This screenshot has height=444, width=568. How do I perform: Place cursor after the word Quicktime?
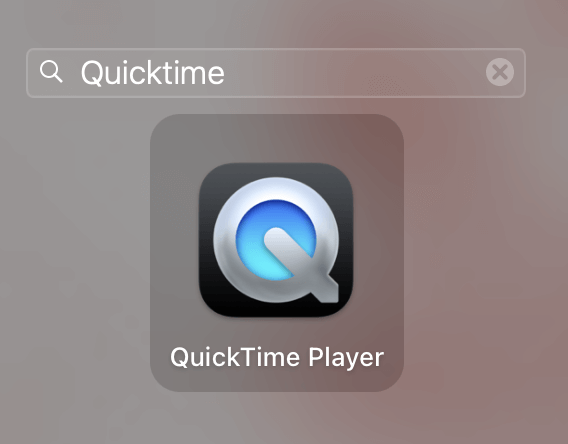[x=226, y=73]
